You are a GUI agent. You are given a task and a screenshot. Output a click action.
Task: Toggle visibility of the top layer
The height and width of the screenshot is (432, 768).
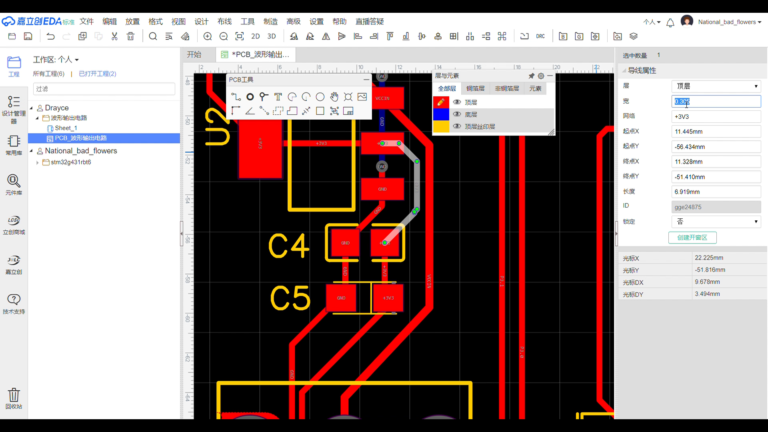[x=457, y=102]
